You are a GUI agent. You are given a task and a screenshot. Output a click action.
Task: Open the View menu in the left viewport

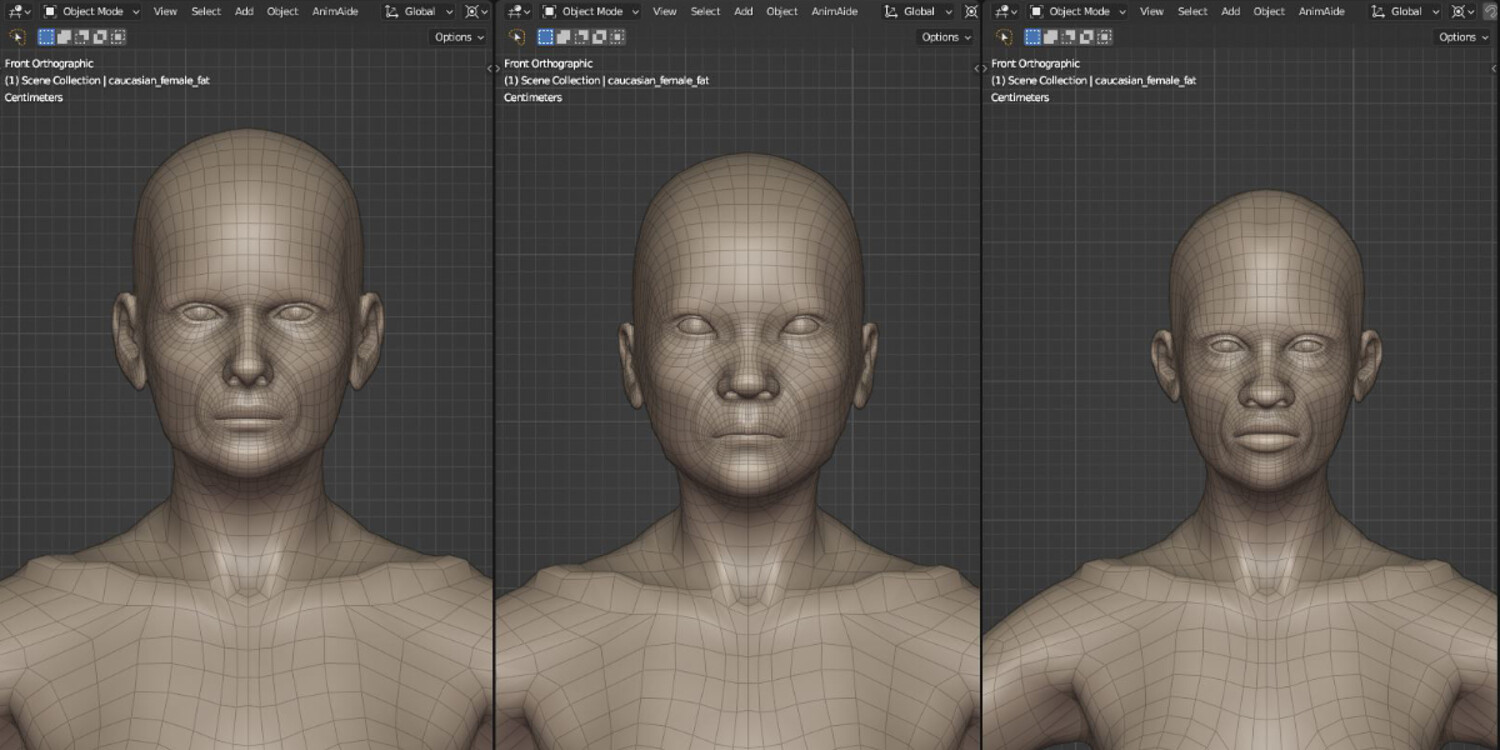(x=165, y=12)
